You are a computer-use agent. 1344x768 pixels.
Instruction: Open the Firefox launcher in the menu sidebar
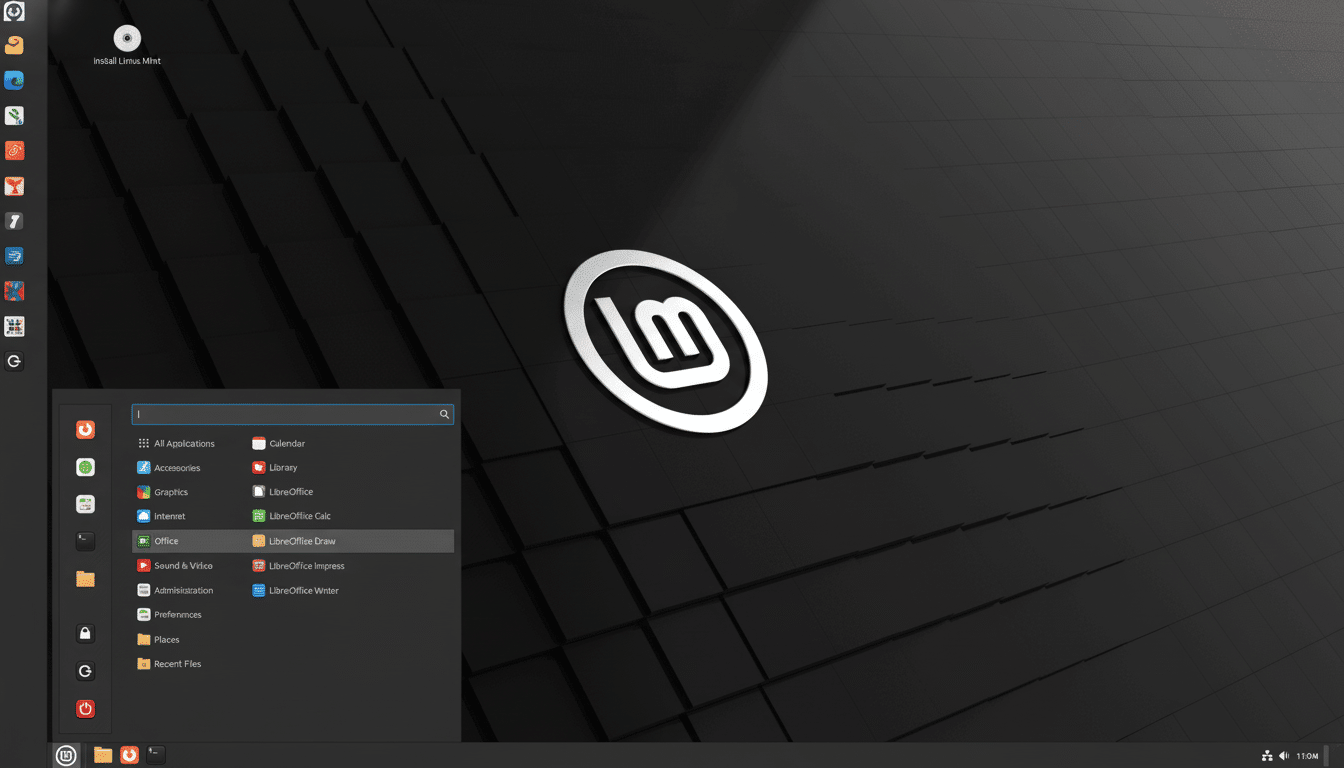click(85, 428)
